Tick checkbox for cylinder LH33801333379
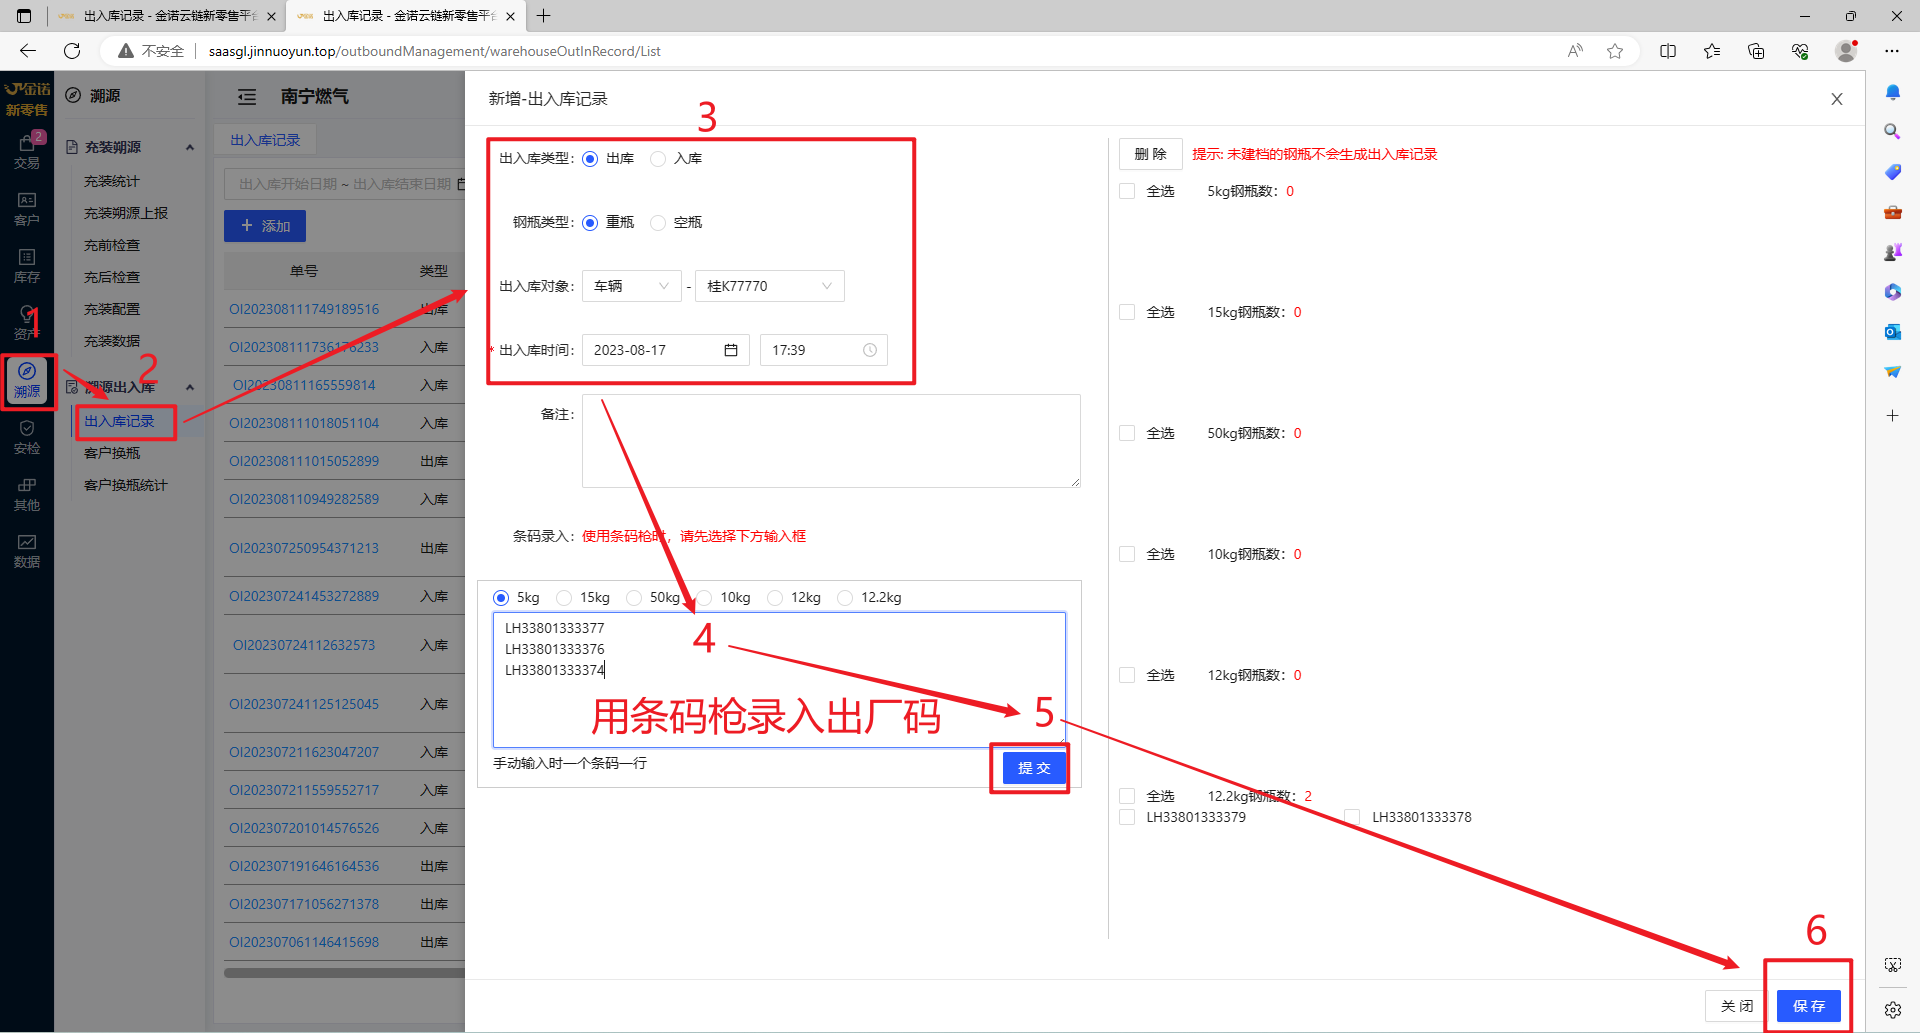This screenshot has width=1920, height=1033. [1127, 818]
